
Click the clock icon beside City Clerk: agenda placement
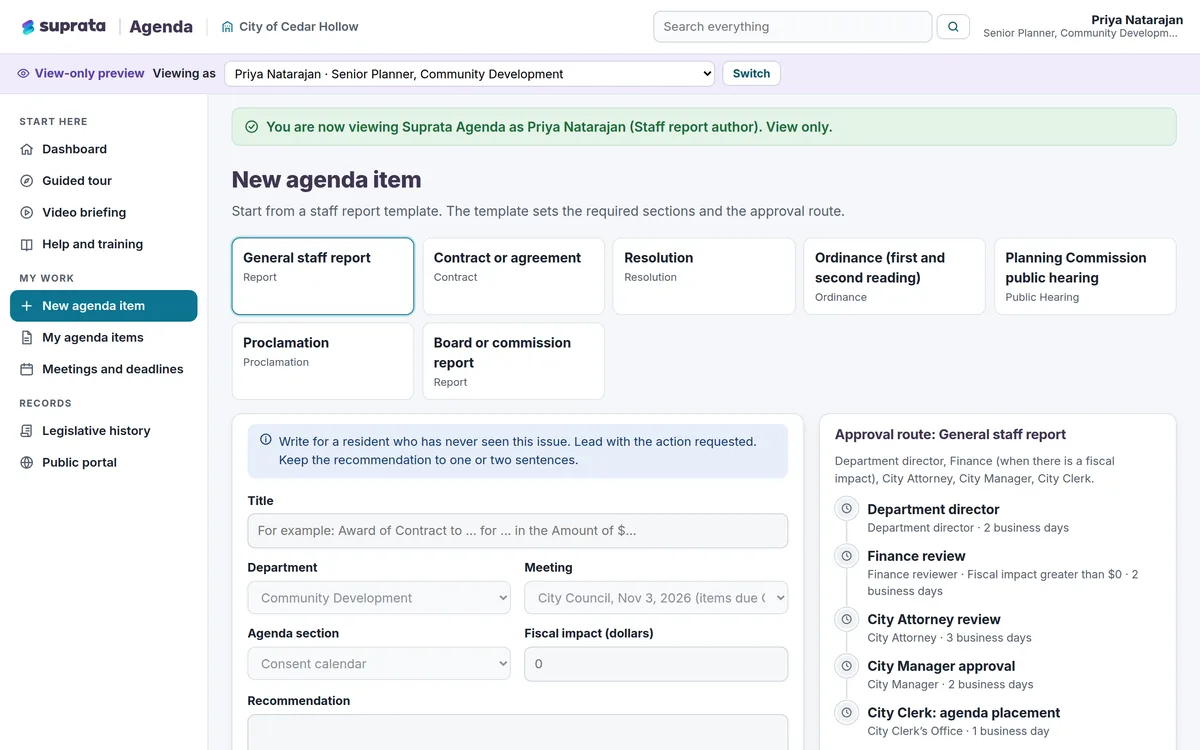pyautogui.click(x=847, y=713)
